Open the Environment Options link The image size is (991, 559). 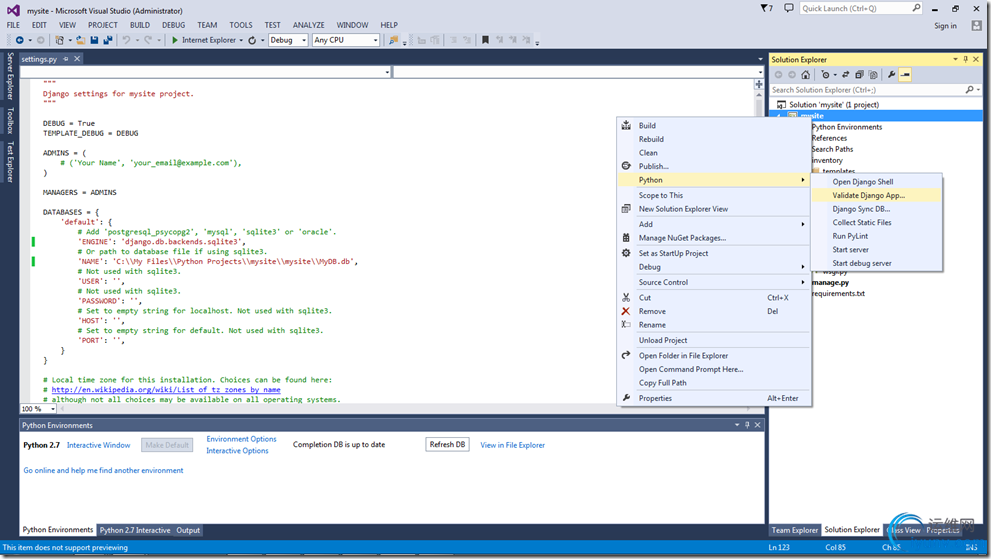pyautogui.click(x=241, y=439)
